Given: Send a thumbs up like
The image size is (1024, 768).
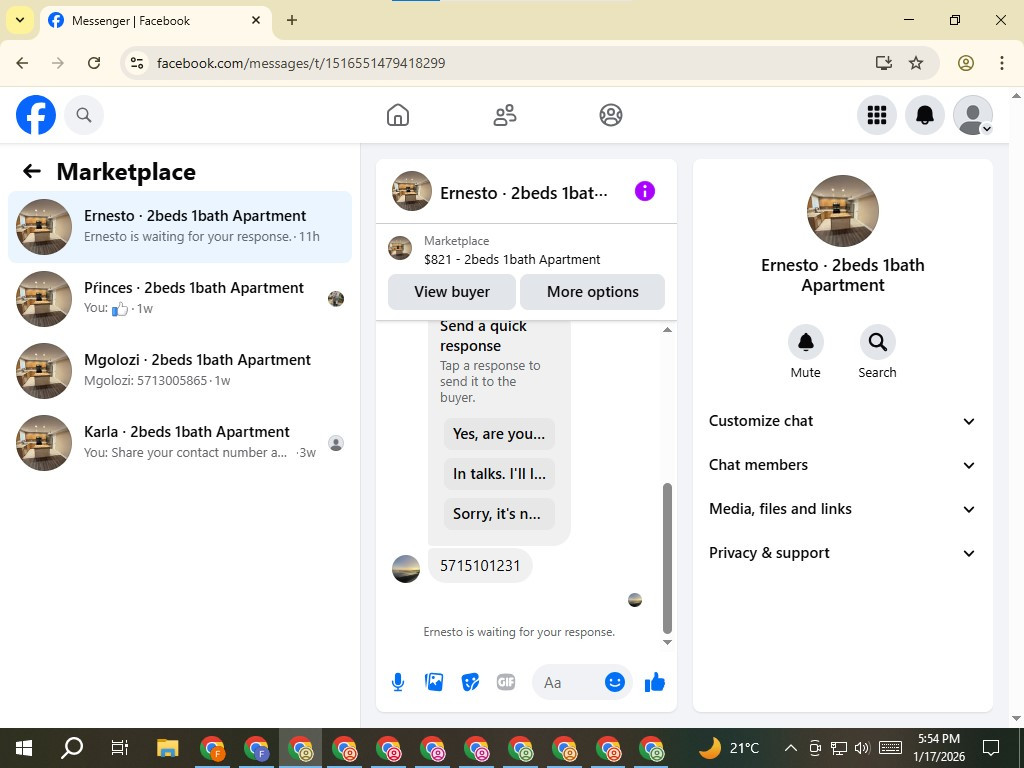Looking at the screenshot, I should [x=654, y=682].
